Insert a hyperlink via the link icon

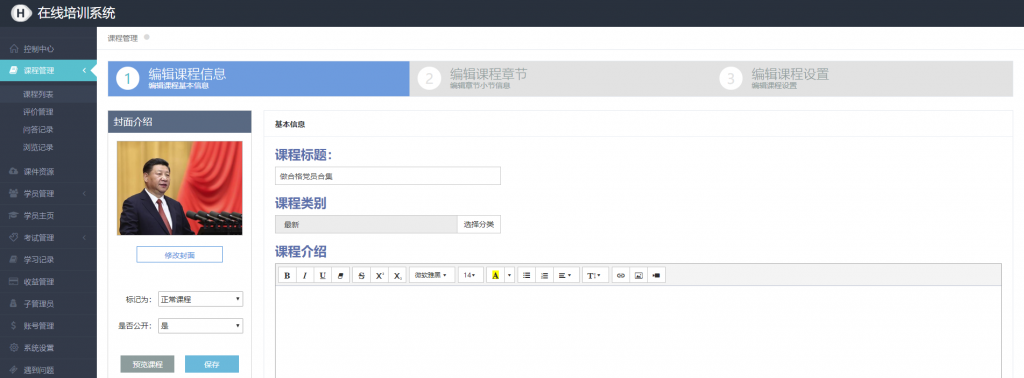pyautogui.click(x=621, y=276)
